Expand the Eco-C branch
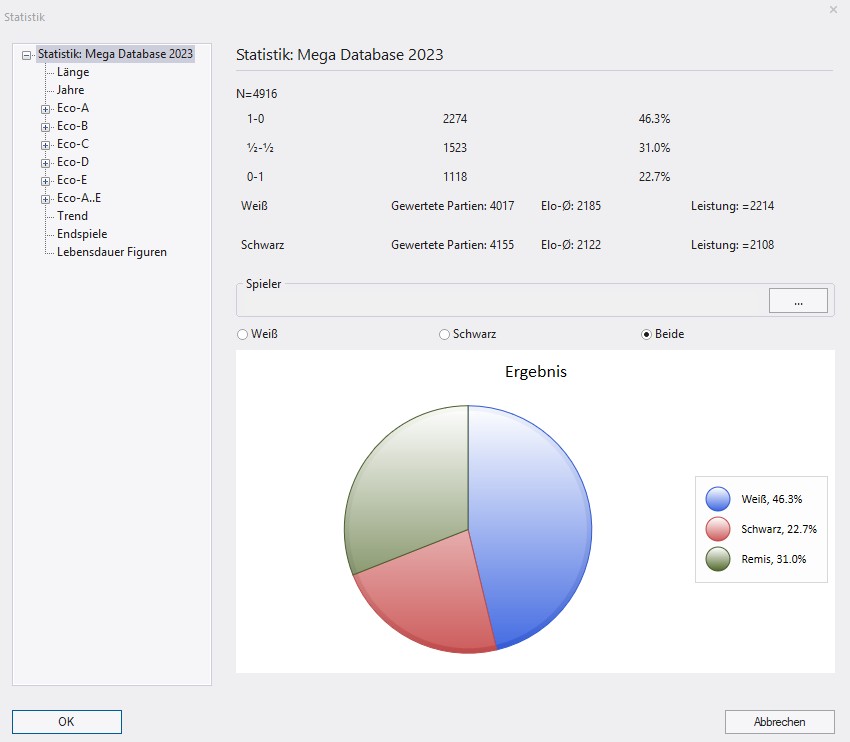This screenshot has width=850, height=742. (x=45, y=145)
